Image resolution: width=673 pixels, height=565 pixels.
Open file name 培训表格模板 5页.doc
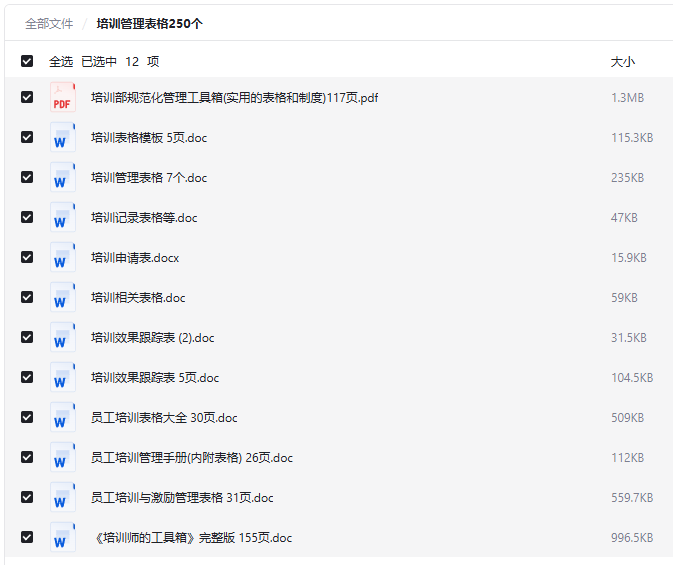coord(149,138)
